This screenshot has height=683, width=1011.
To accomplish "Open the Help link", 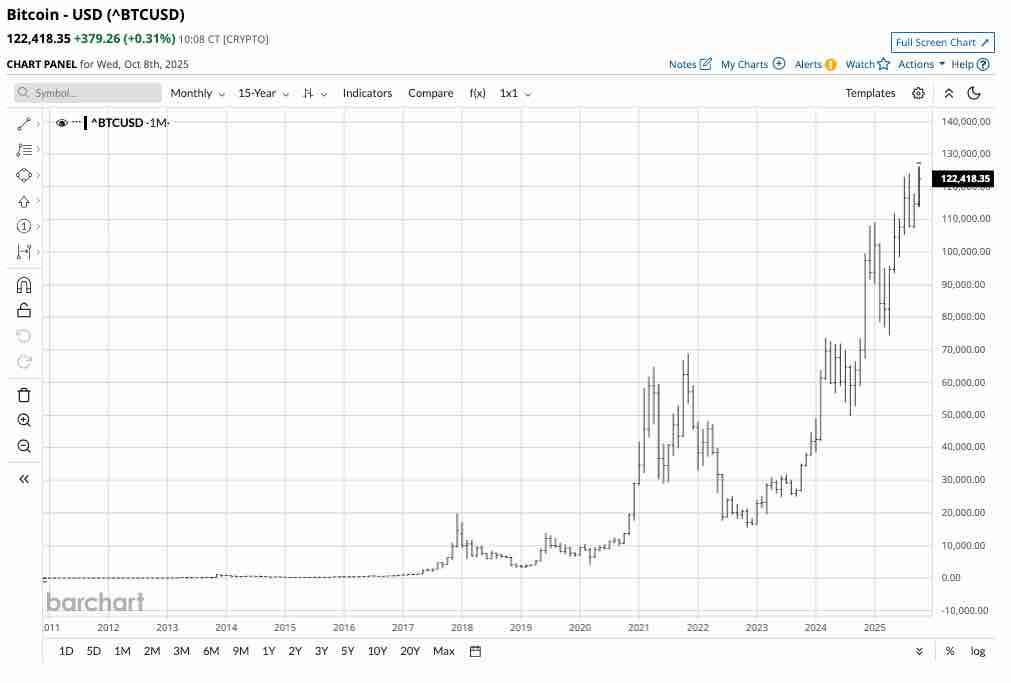I will 970,64.
